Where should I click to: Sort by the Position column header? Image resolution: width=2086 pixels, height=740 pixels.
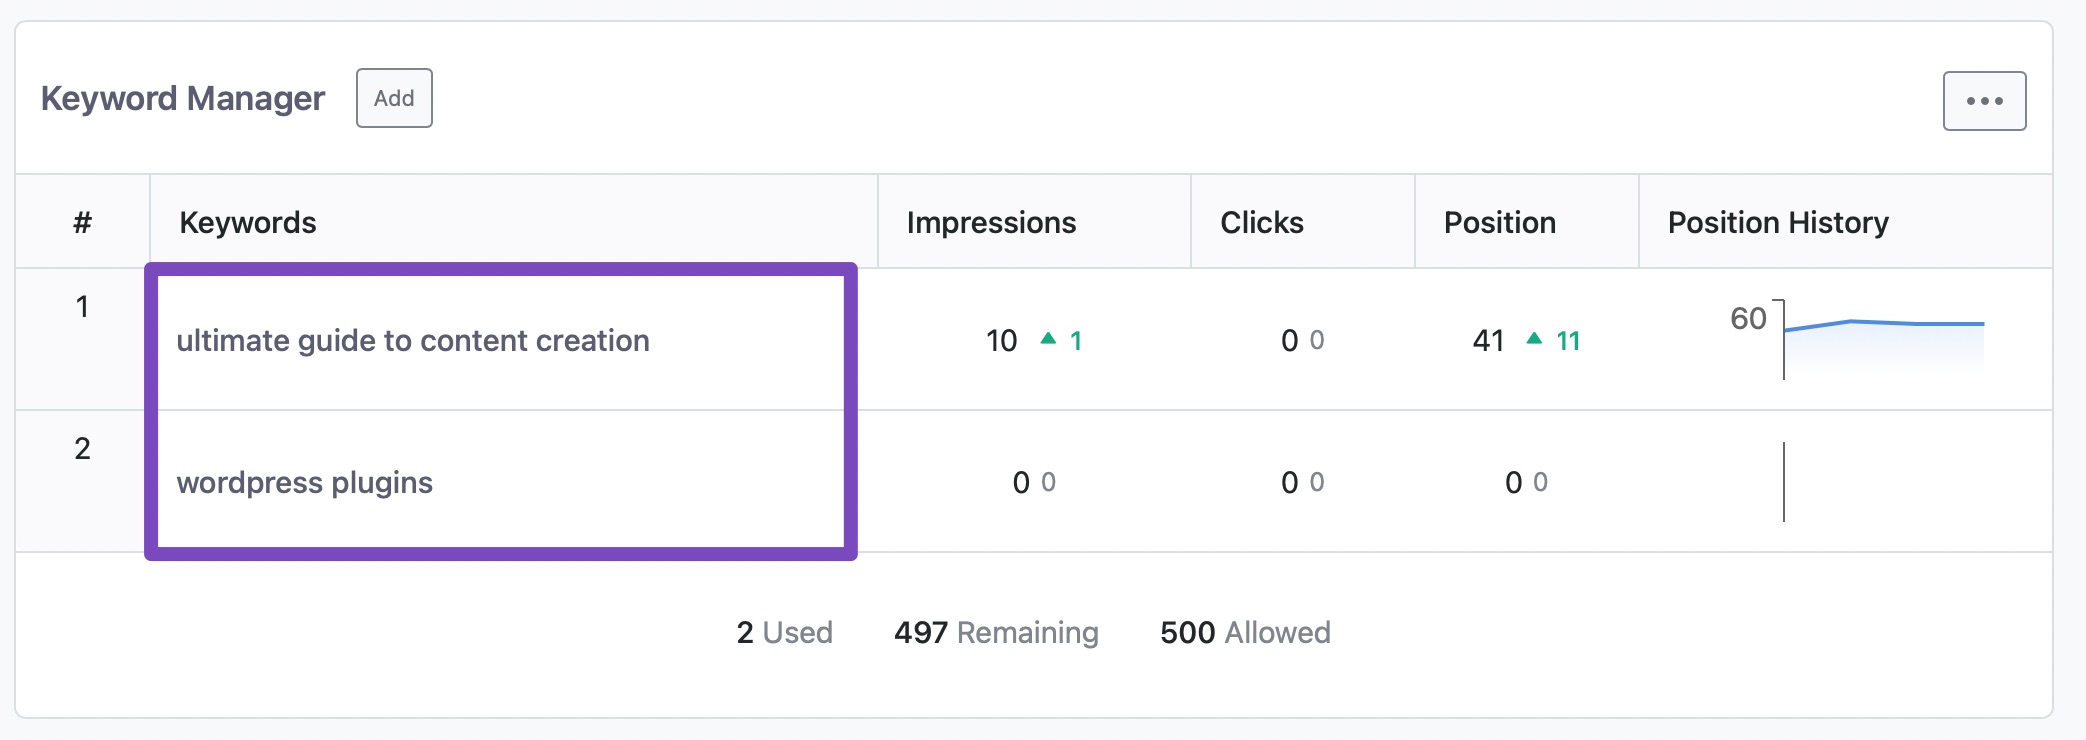[1499, 222]
